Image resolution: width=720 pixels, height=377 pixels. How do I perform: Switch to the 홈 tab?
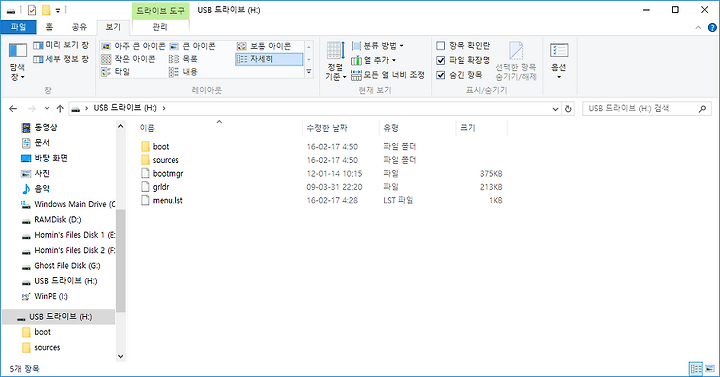click(x=49, y=27)
